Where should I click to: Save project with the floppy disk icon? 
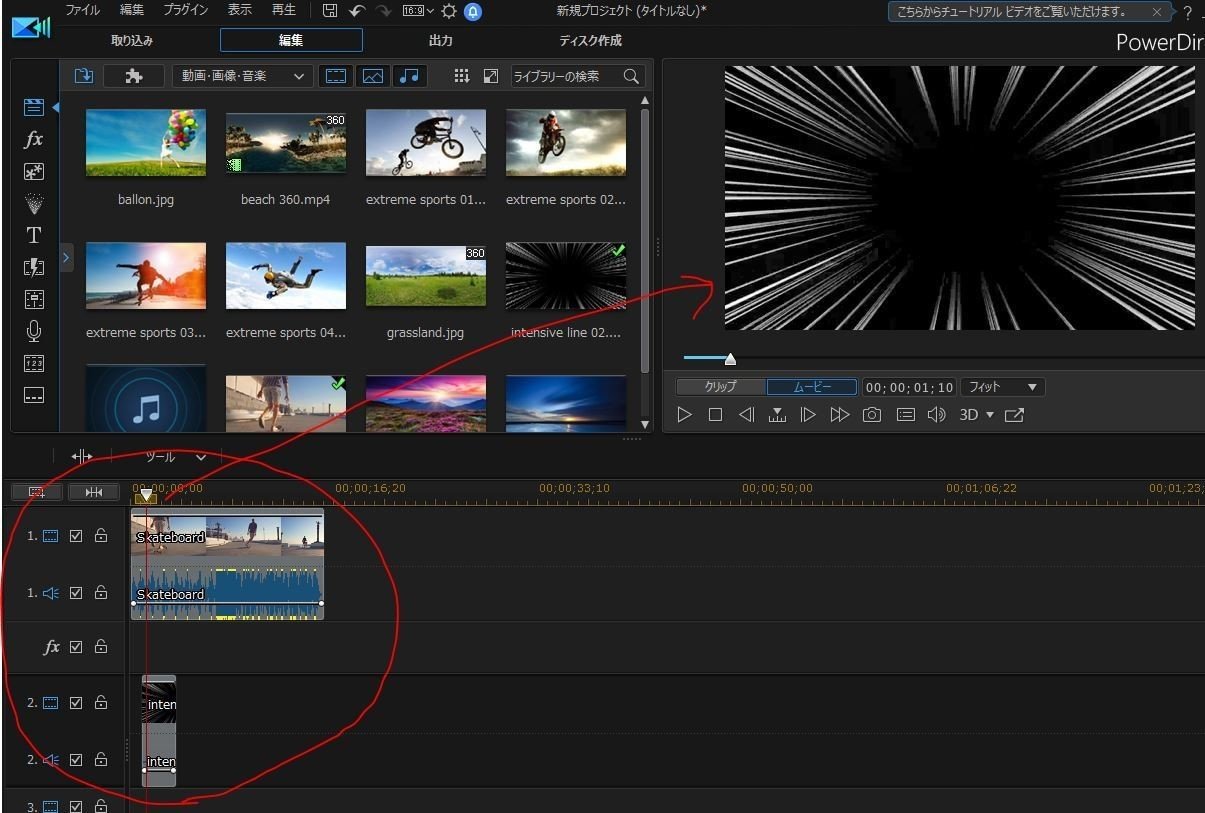point(330,11)
